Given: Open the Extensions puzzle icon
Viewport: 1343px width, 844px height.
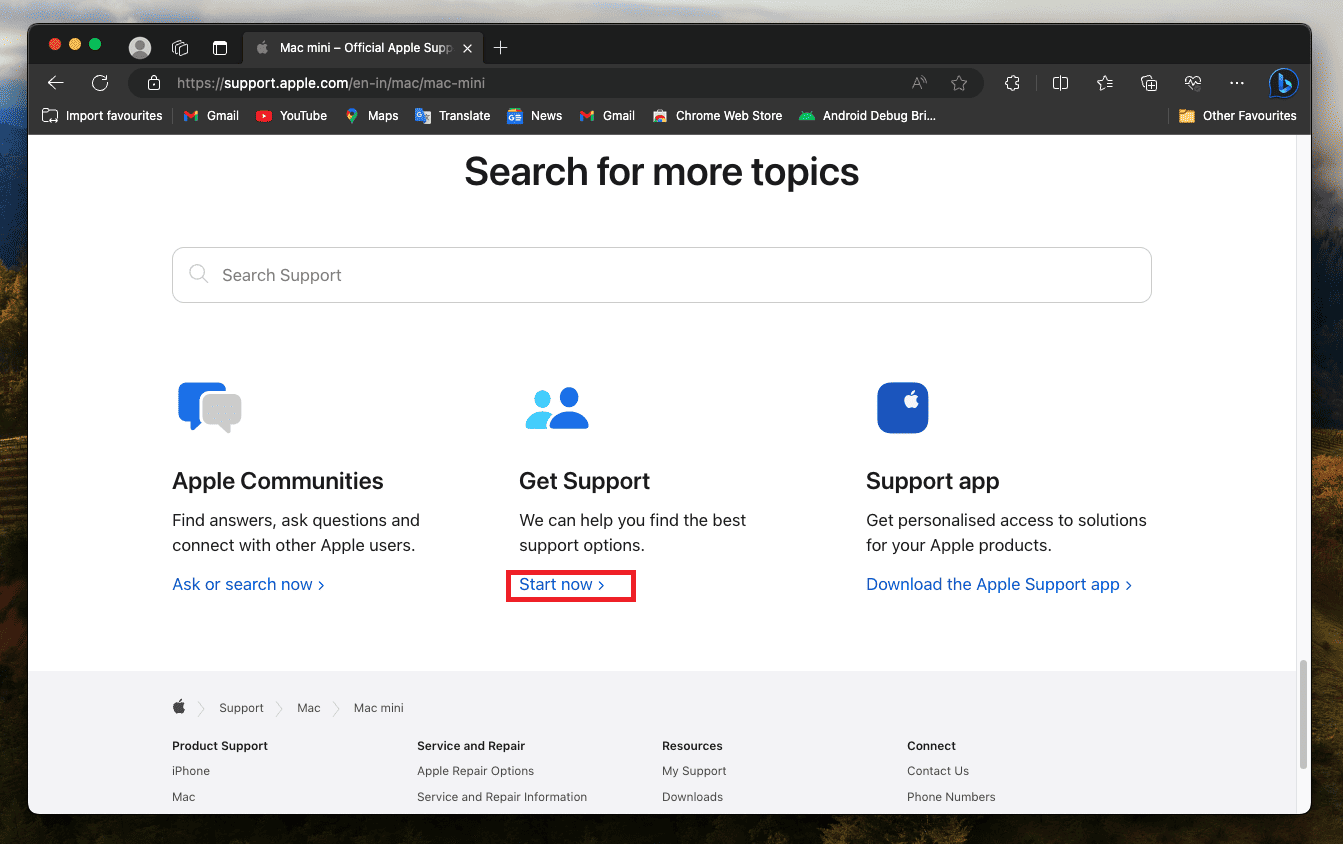Looking at the screenshot, I should coord(1012,83).
